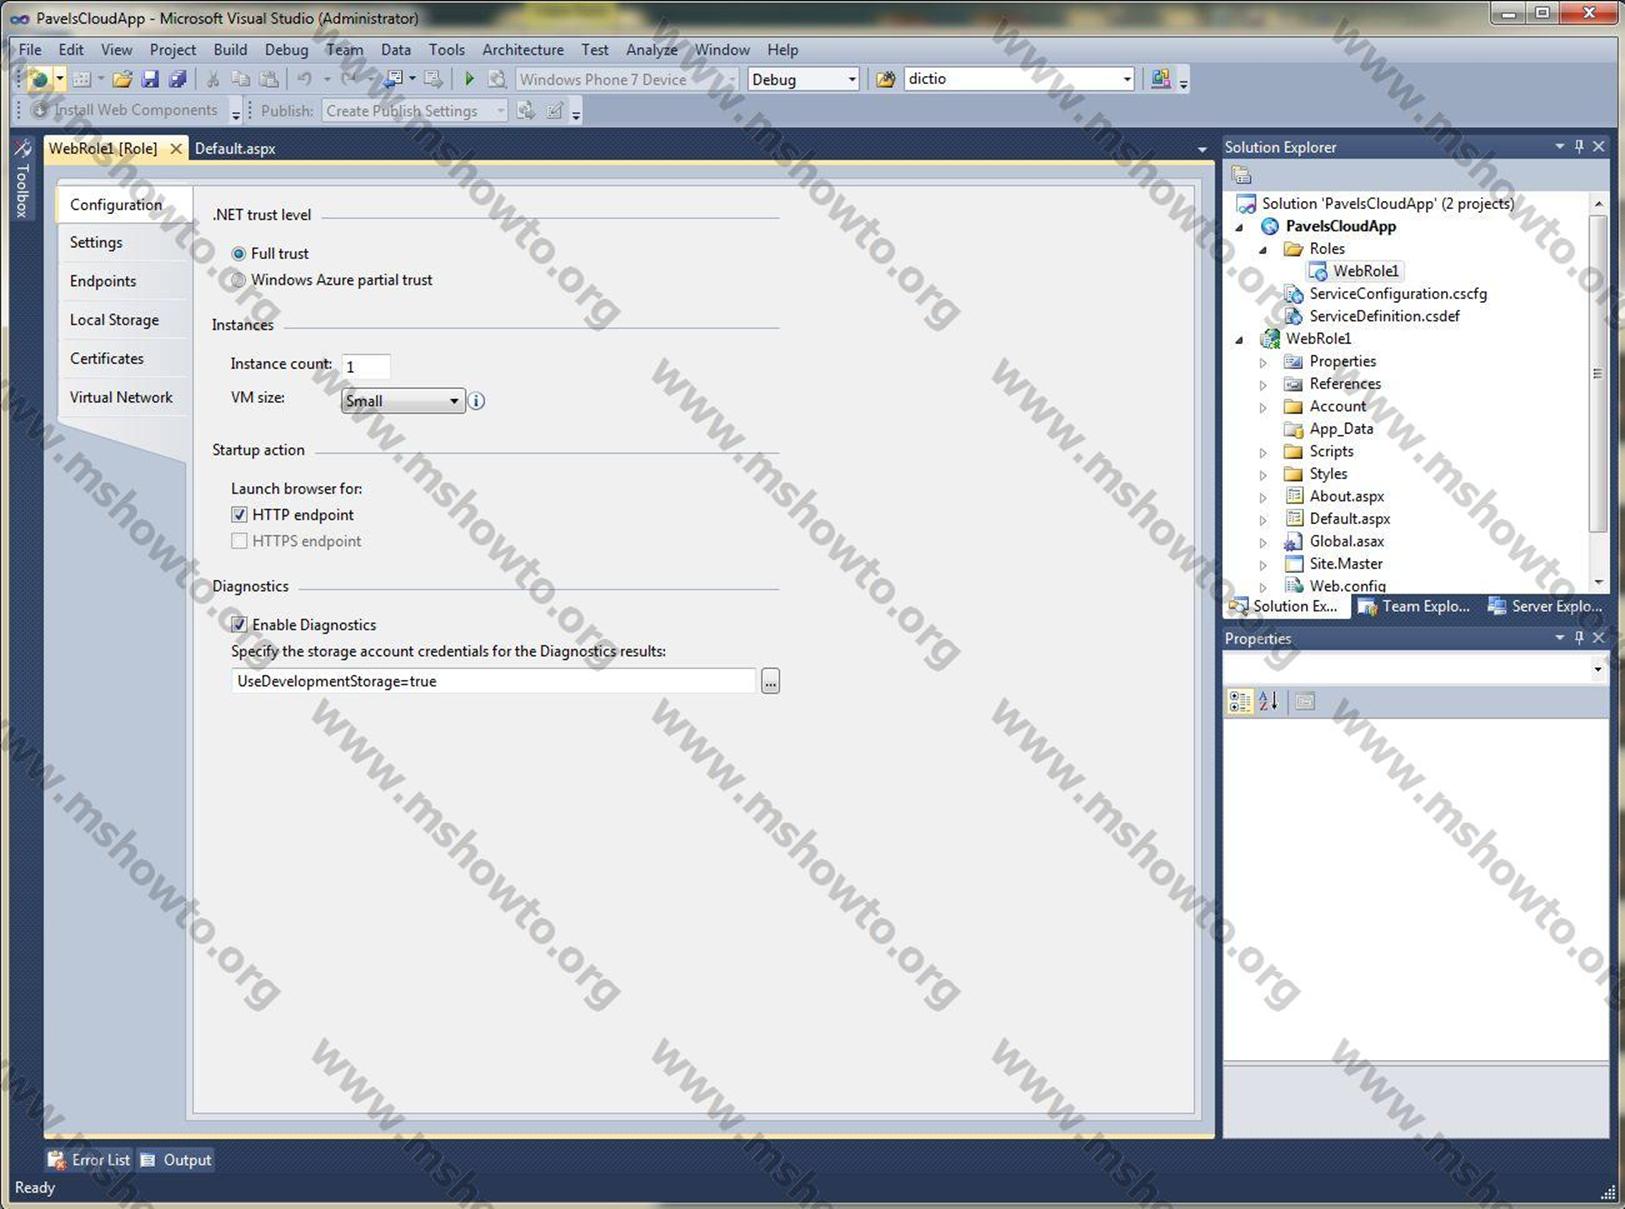Select Site.Master in Solution Explorer
Image resolution: width=1625 pixels, height=1209 pixels.
click(x=1346, y=564)
